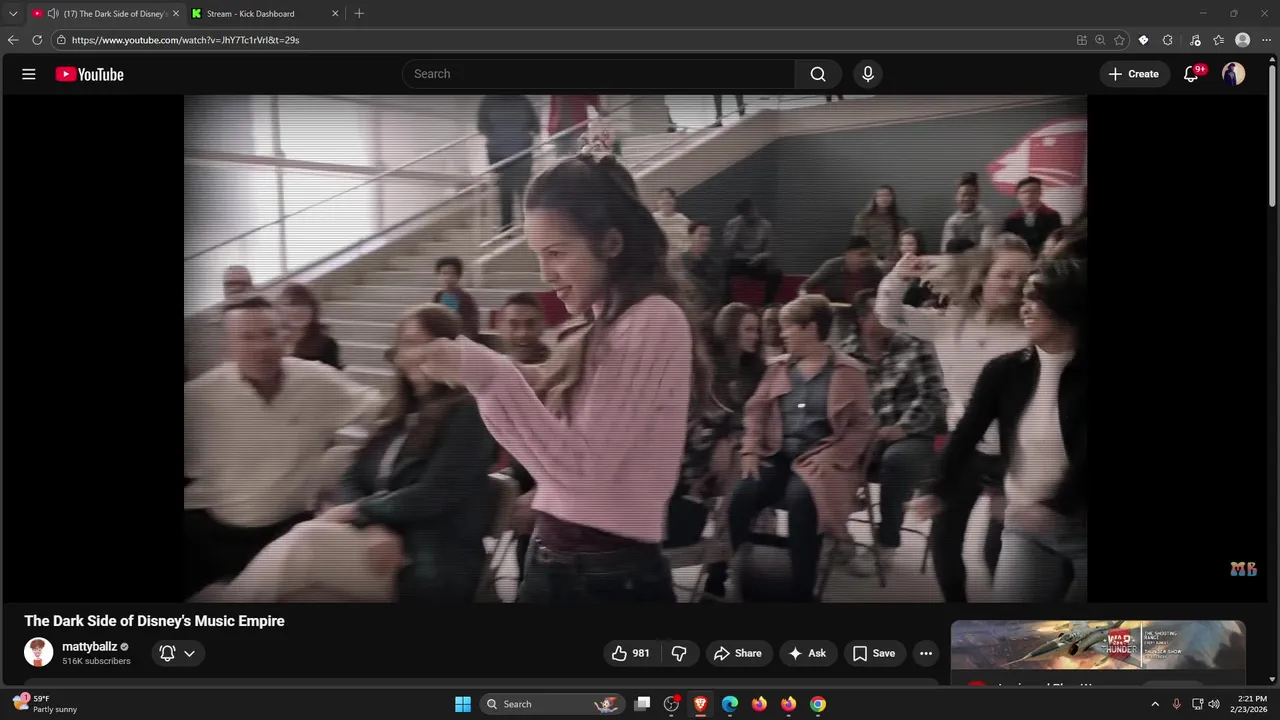1280x720 pixels.
Task: Start voice search with the microphone icon
Action: 868,74
